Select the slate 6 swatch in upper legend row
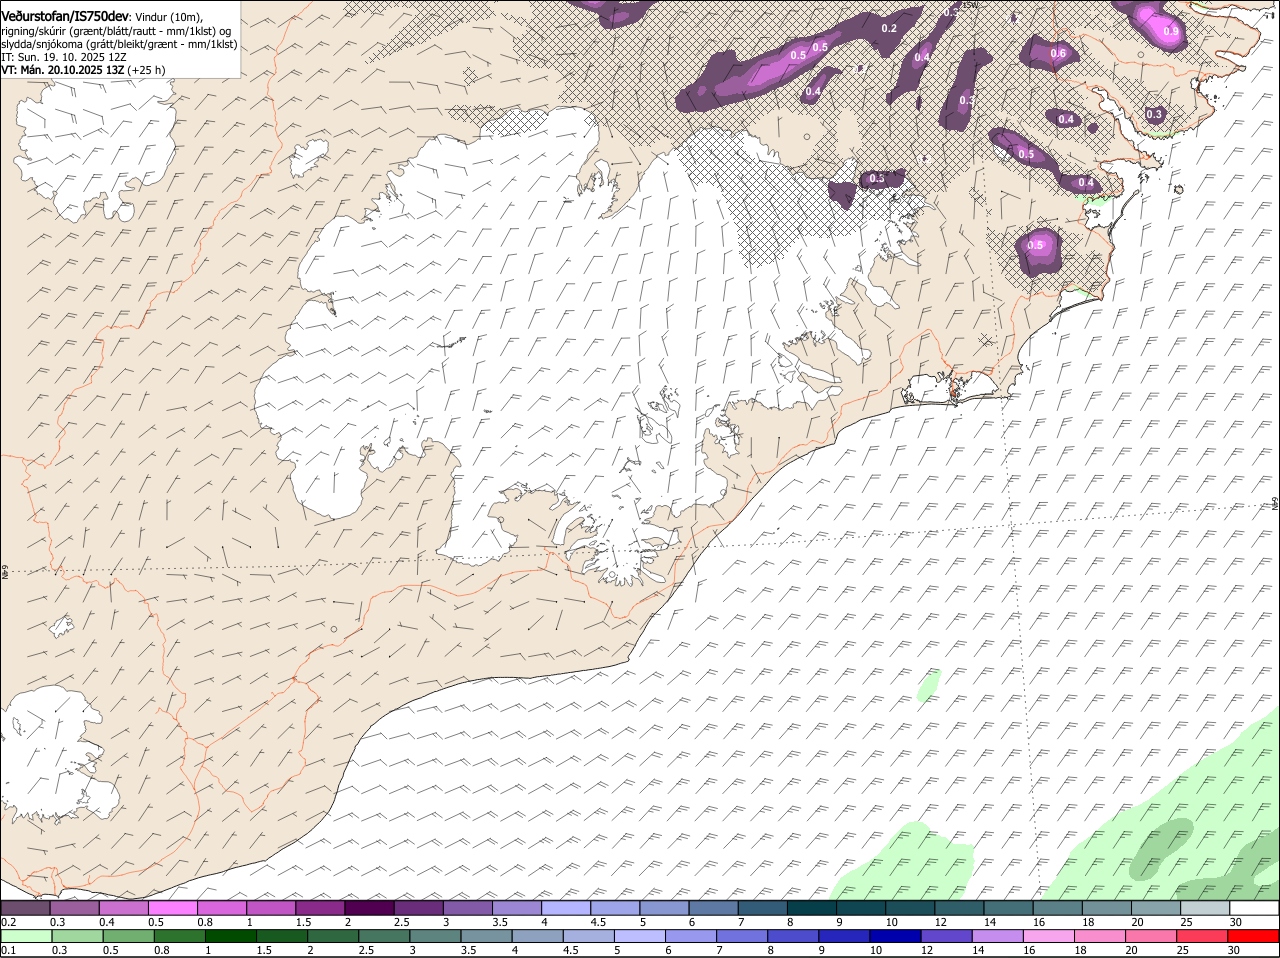Image resolution: width=1280 pixels, height=958 pixels. pos(714,908)
